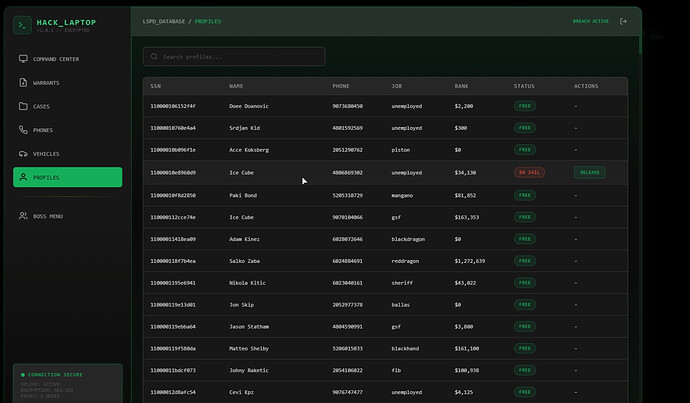Click the Cevi Kpz name cell
Viewport: 690px width, 403px height.
pyautogui.click(x=241, y=392)
